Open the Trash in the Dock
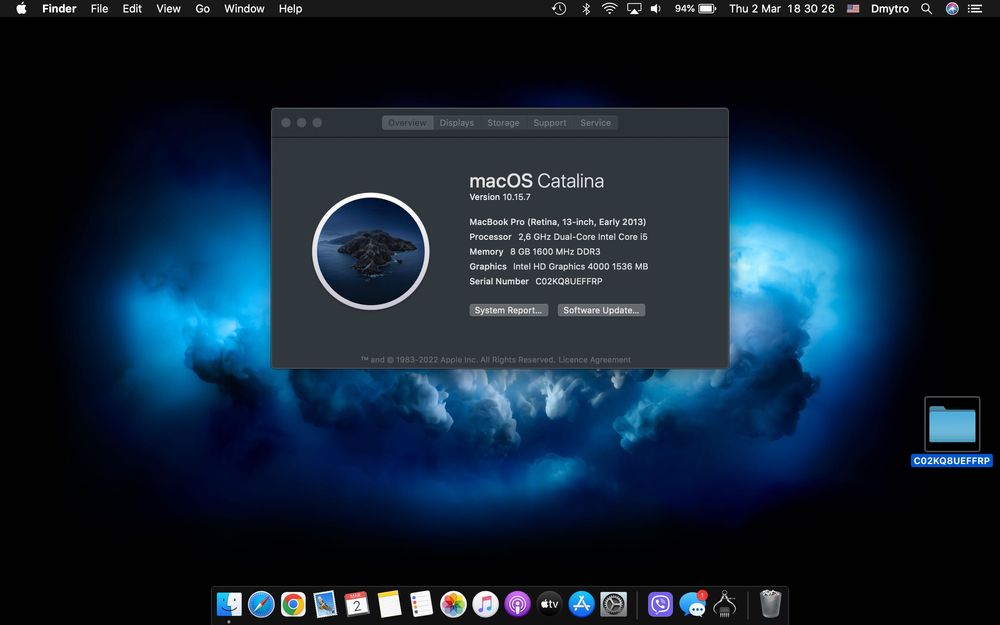The height and width of the screenshot is (625, 1000). pyautogui.click(x=770, y=603)
